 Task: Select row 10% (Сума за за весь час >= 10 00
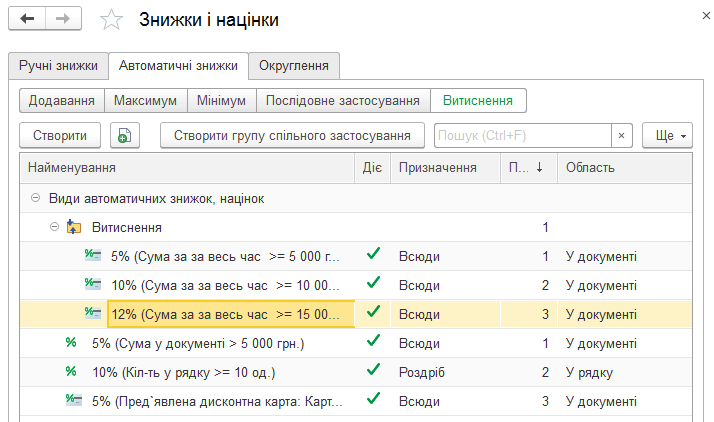point(225,285)
